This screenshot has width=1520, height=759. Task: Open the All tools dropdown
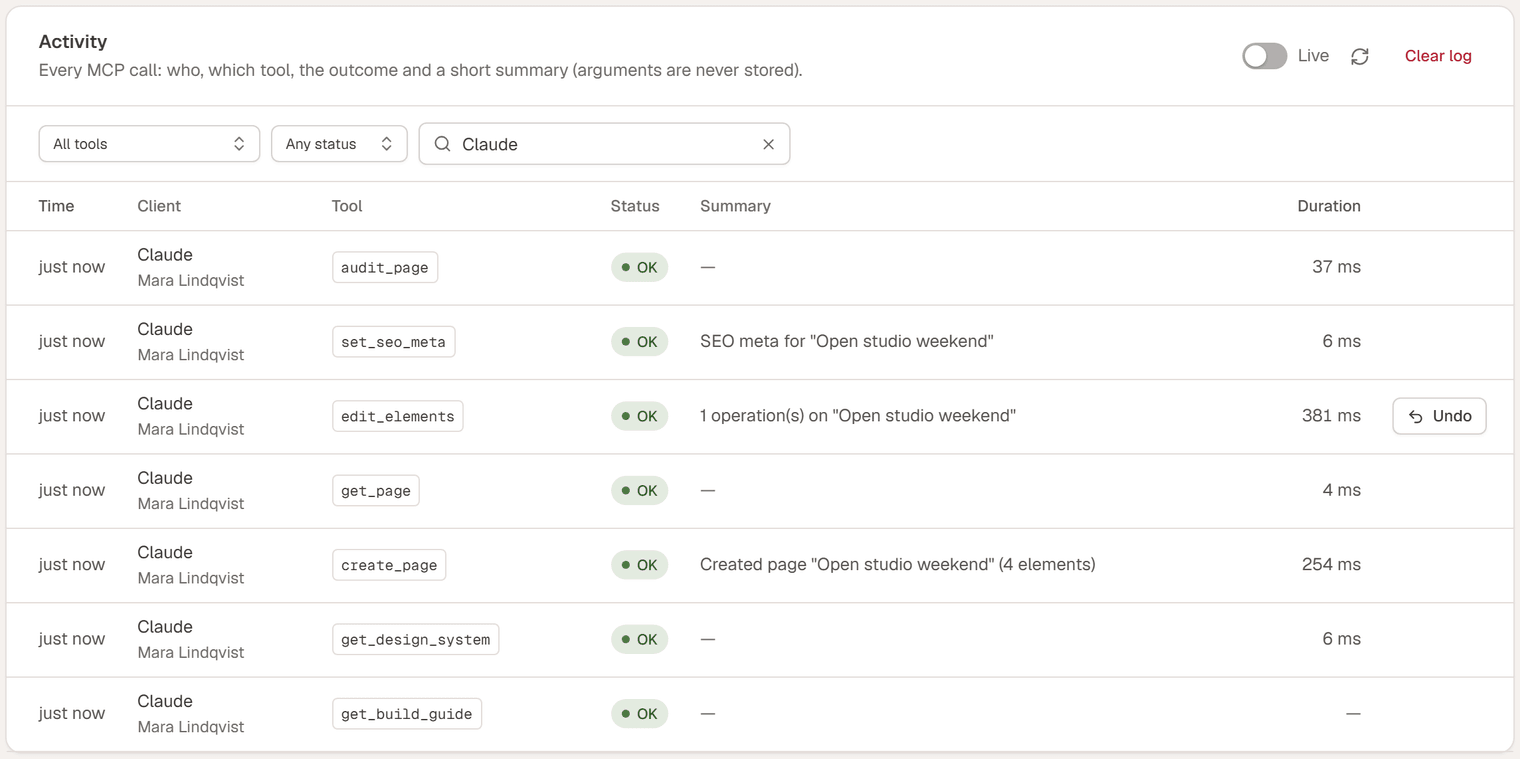(149, 144)
